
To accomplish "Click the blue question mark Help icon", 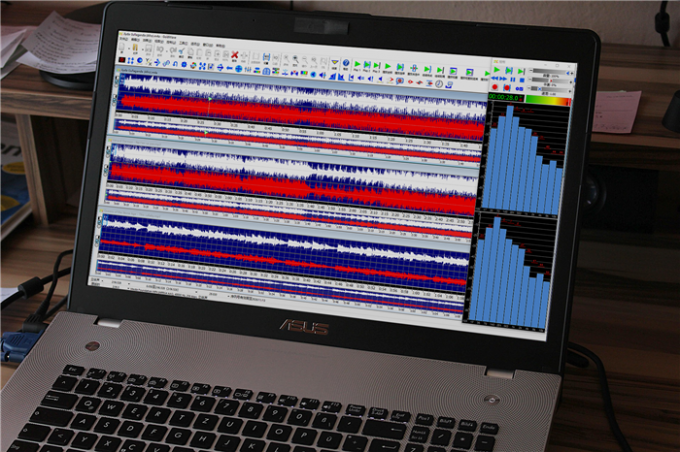I will click(346, 62).
